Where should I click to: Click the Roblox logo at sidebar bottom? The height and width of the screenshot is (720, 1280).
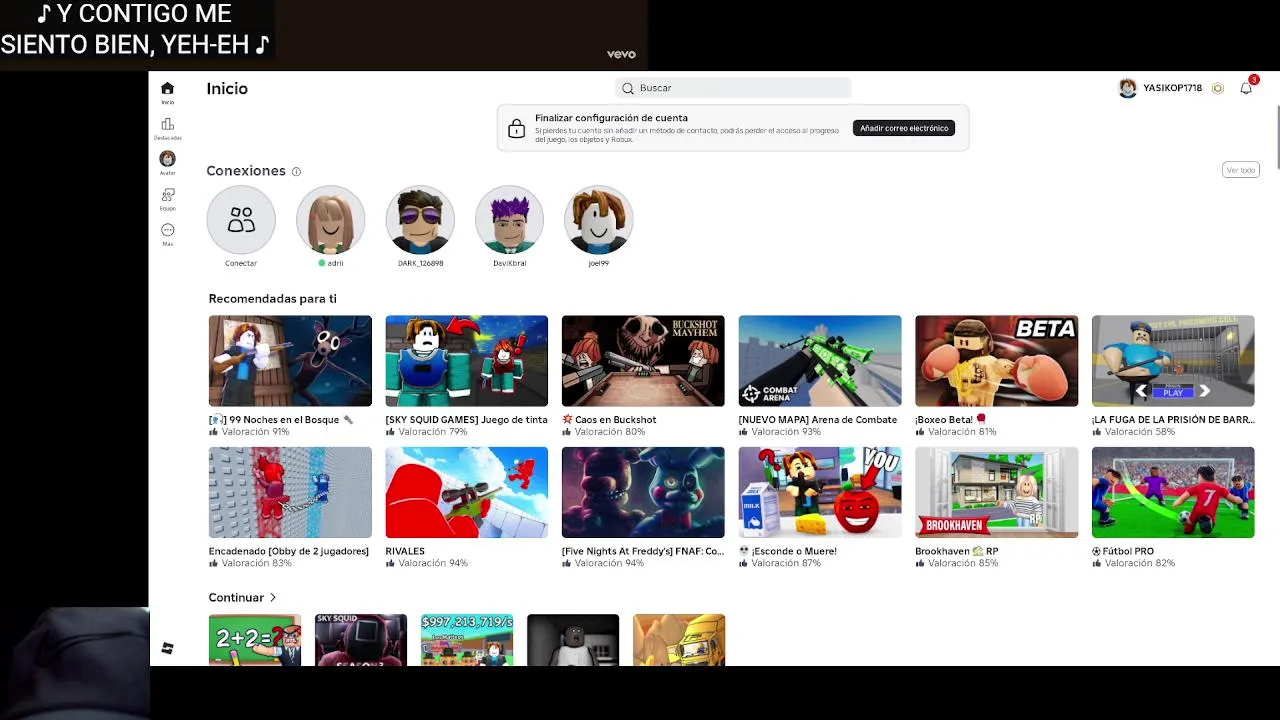tap(167, 648)
